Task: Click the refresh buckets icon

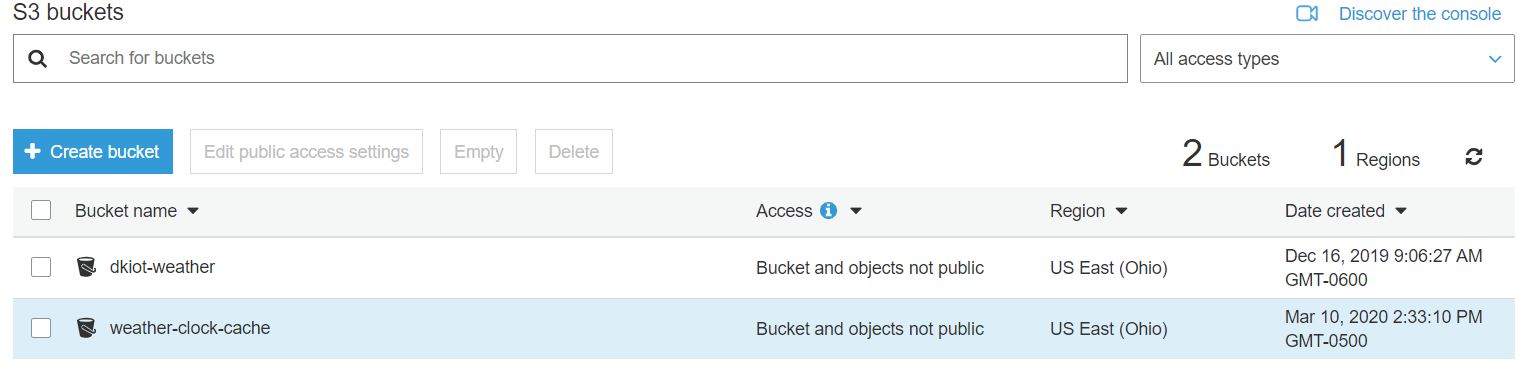Action: pos(1473,157)
